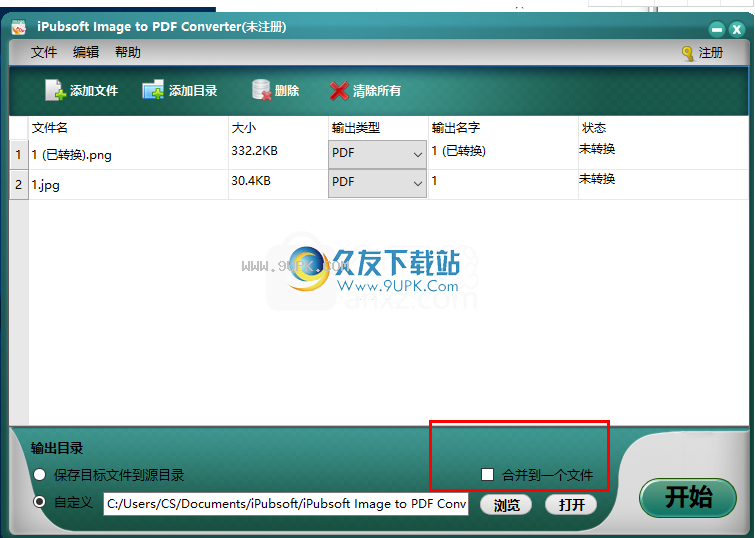Click the output directory path input field
755x538 pixels.
(x=286, y=504)
